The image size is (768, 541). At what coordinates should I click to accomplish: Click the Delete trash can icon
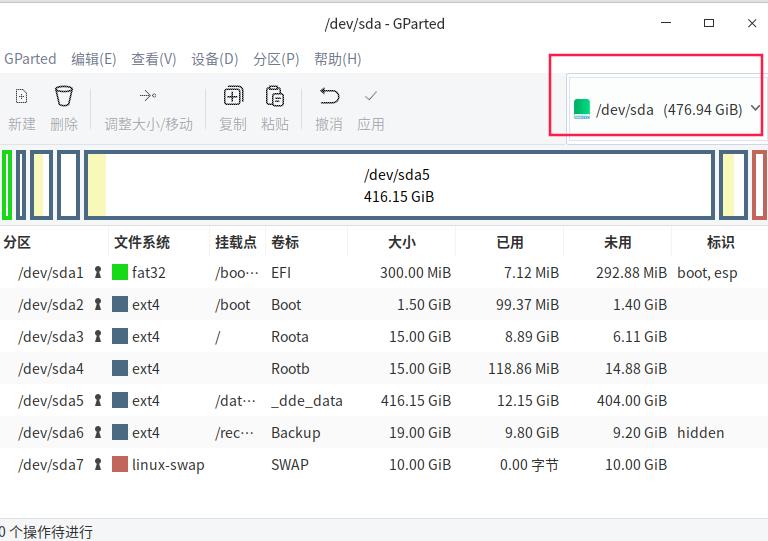[64, 96]
